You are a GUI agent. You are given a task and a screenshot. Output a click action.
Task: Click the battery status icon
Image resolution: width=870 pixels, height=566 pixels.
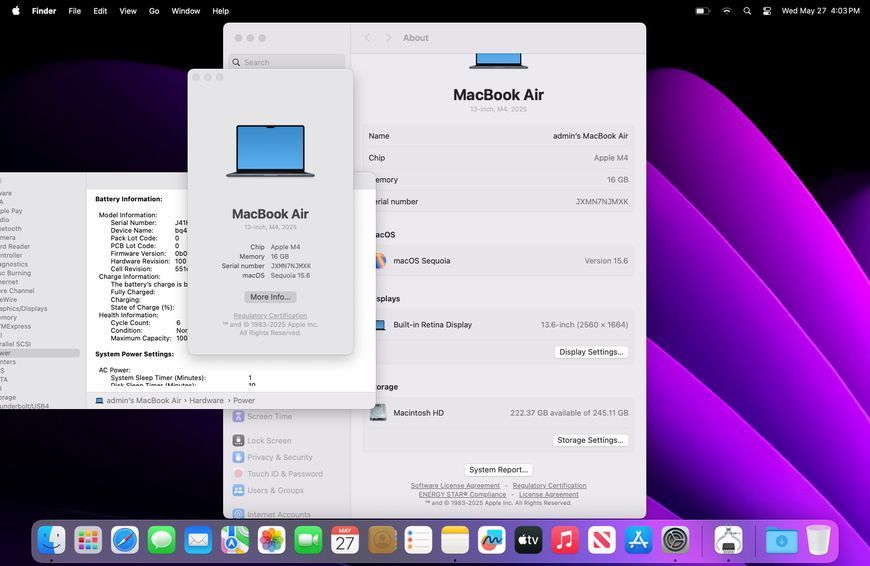[x=702, y=11]
